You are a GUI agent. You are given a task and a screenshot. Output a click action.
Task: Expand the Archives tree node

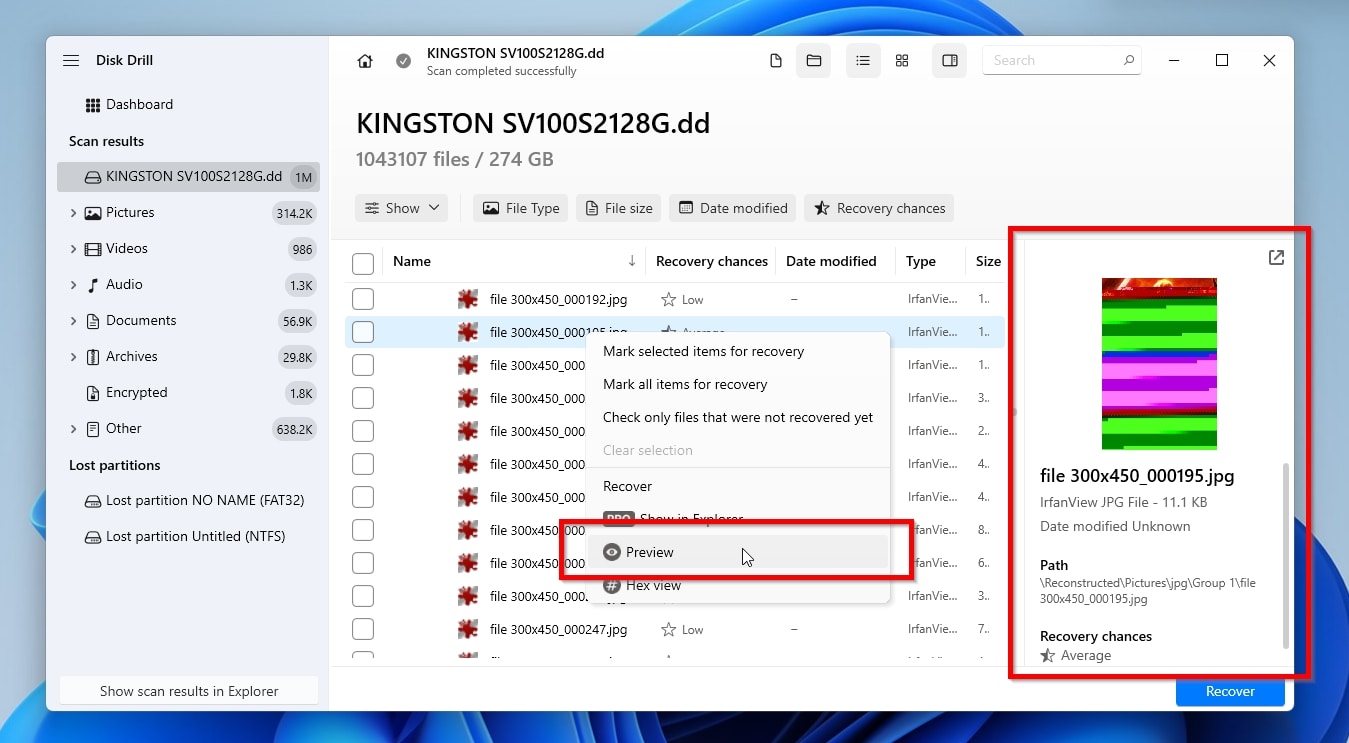(x=73, y=357)
